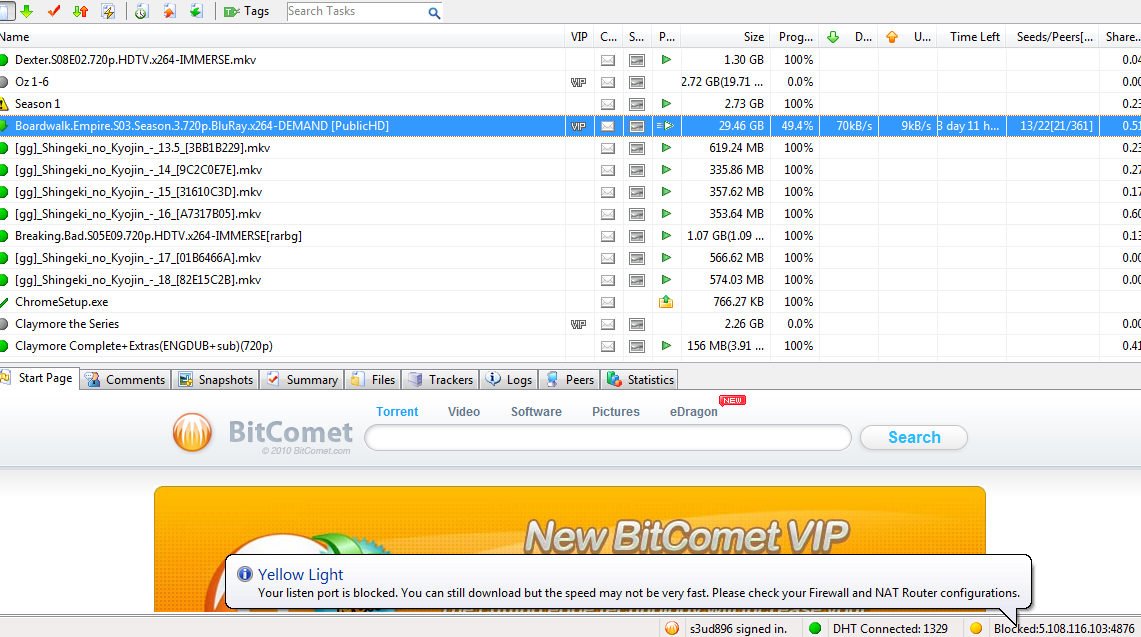Select the Torrent search category
The image size is (1141, 637).
click(397, 411)
